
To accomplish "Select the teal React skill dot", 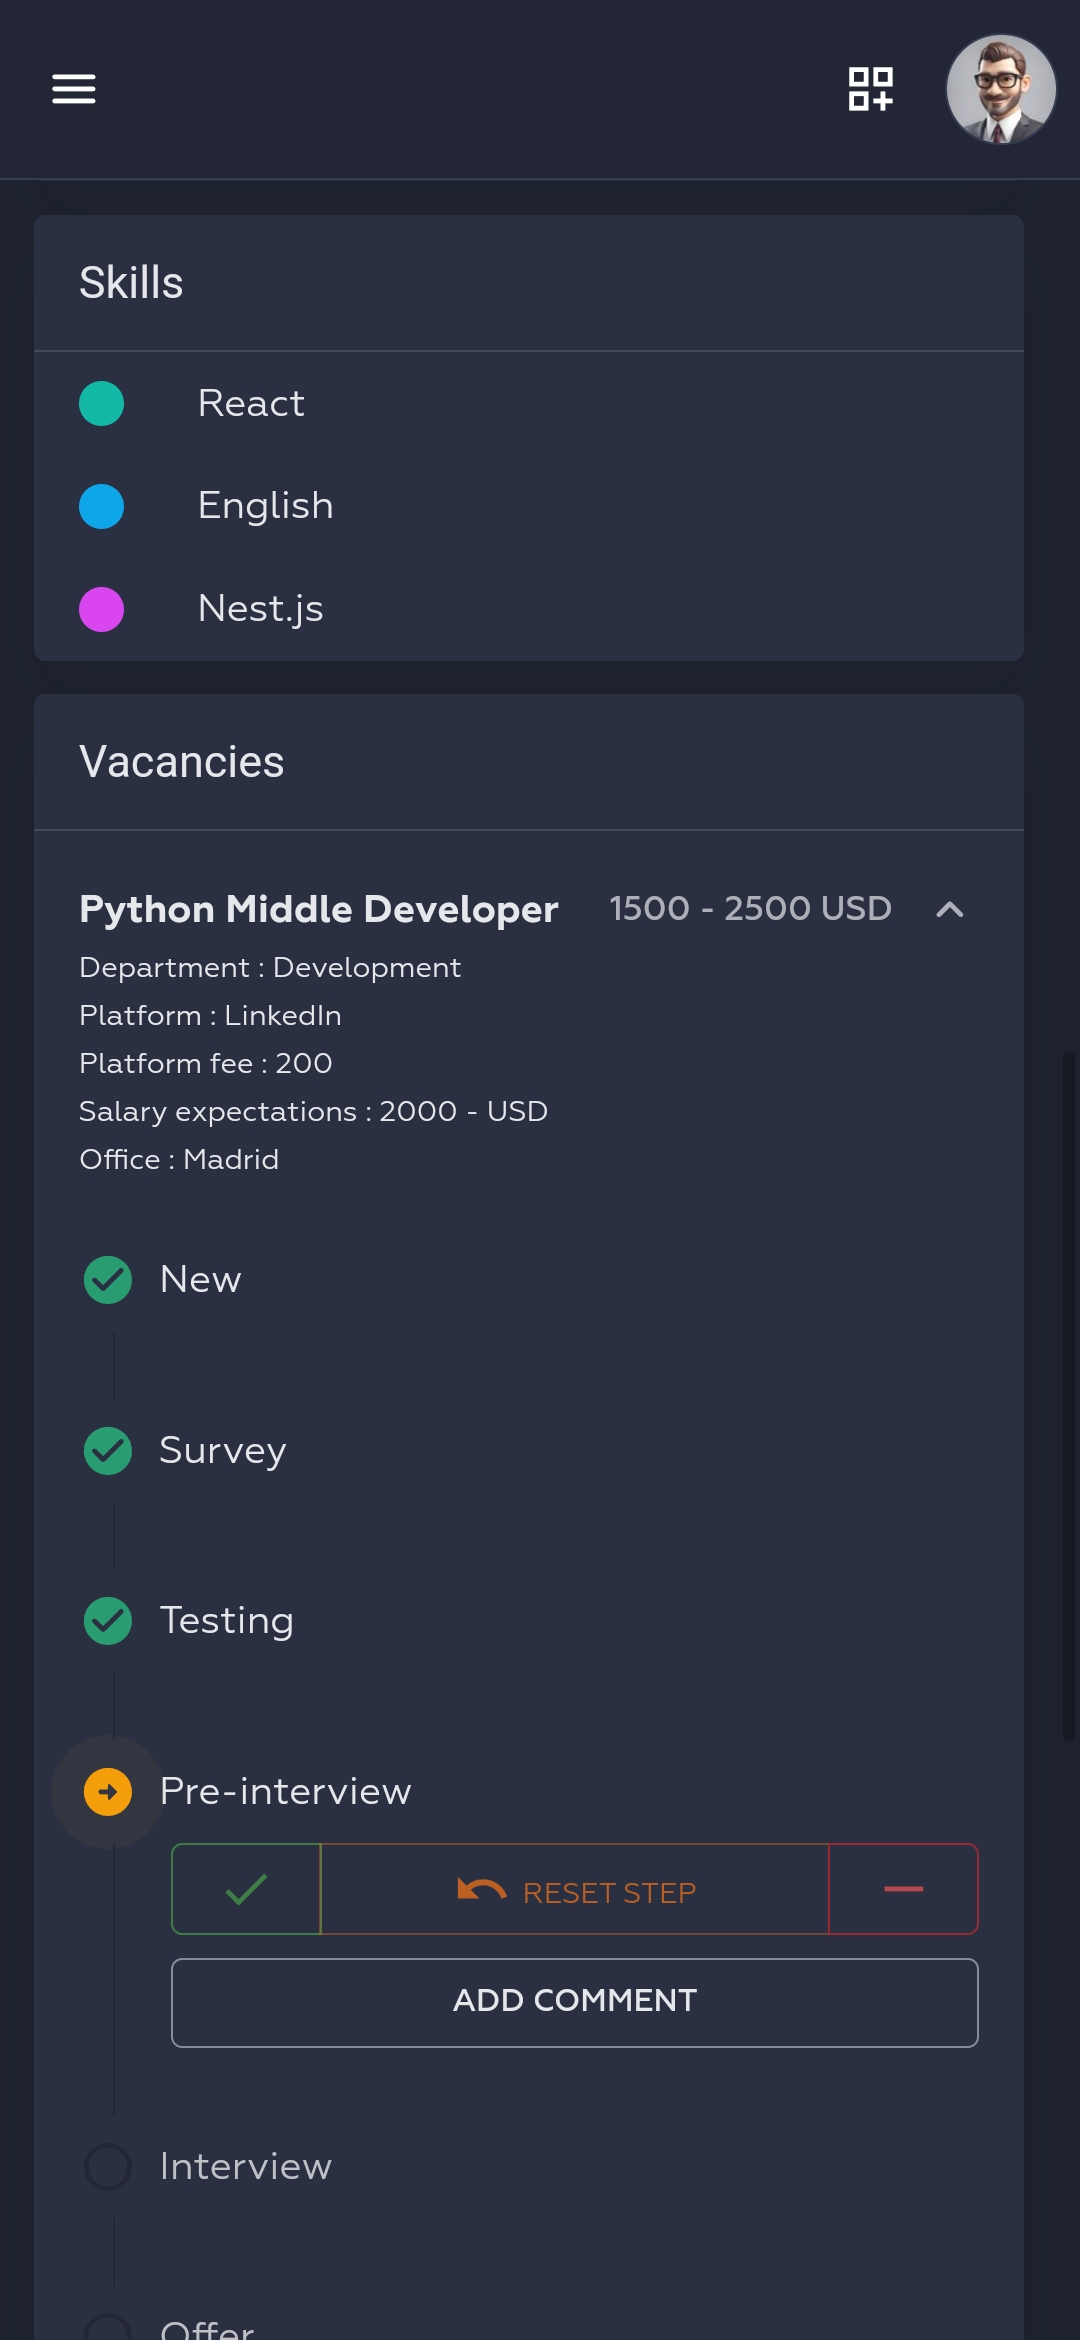I will (x=101, y=404).
